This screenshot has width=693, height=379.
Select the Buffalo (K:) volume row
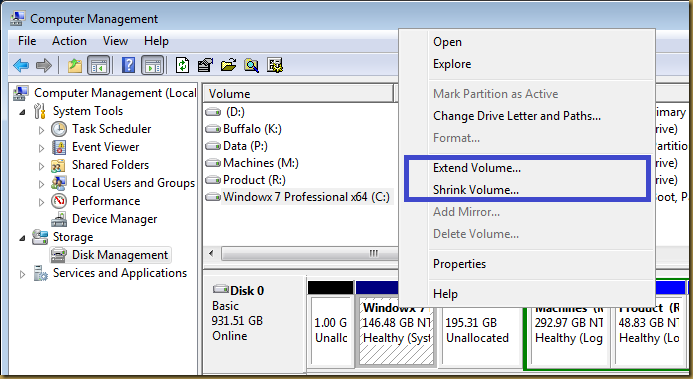300,129
